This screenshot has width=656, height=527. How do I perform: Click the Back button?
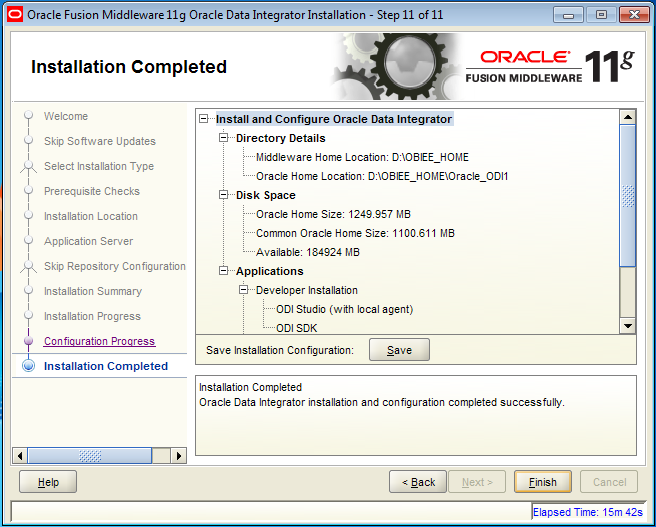418,482
